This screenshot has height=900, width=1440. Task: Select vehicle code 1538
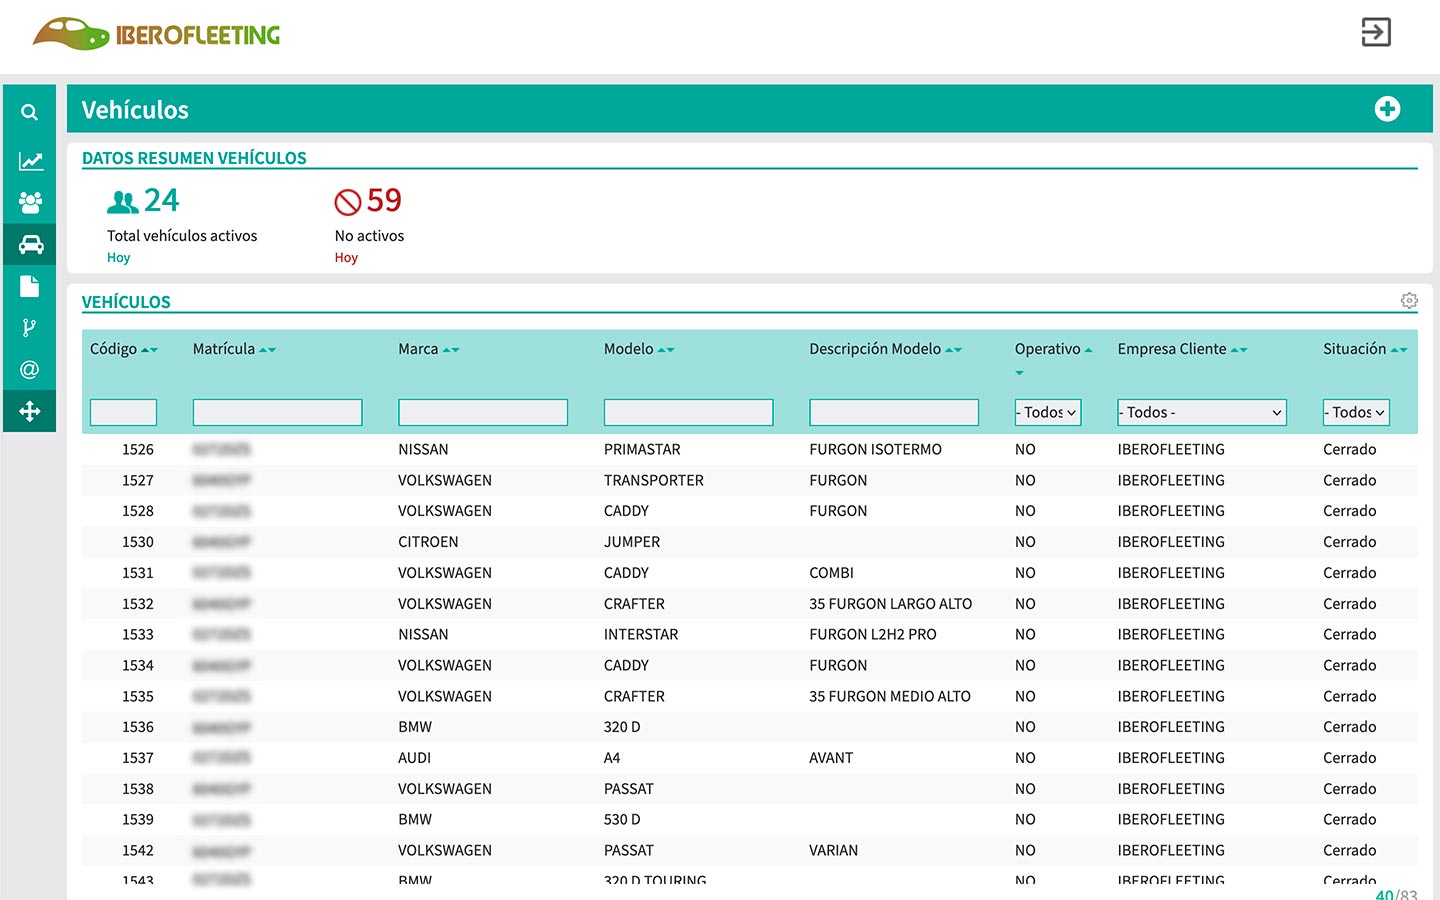tap(138, 789)
